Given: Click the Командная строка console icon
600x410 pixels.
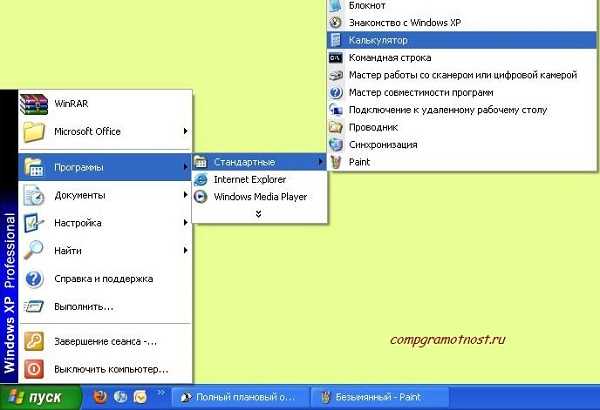Looking at the screenshot, I should (x=335, y=58).
